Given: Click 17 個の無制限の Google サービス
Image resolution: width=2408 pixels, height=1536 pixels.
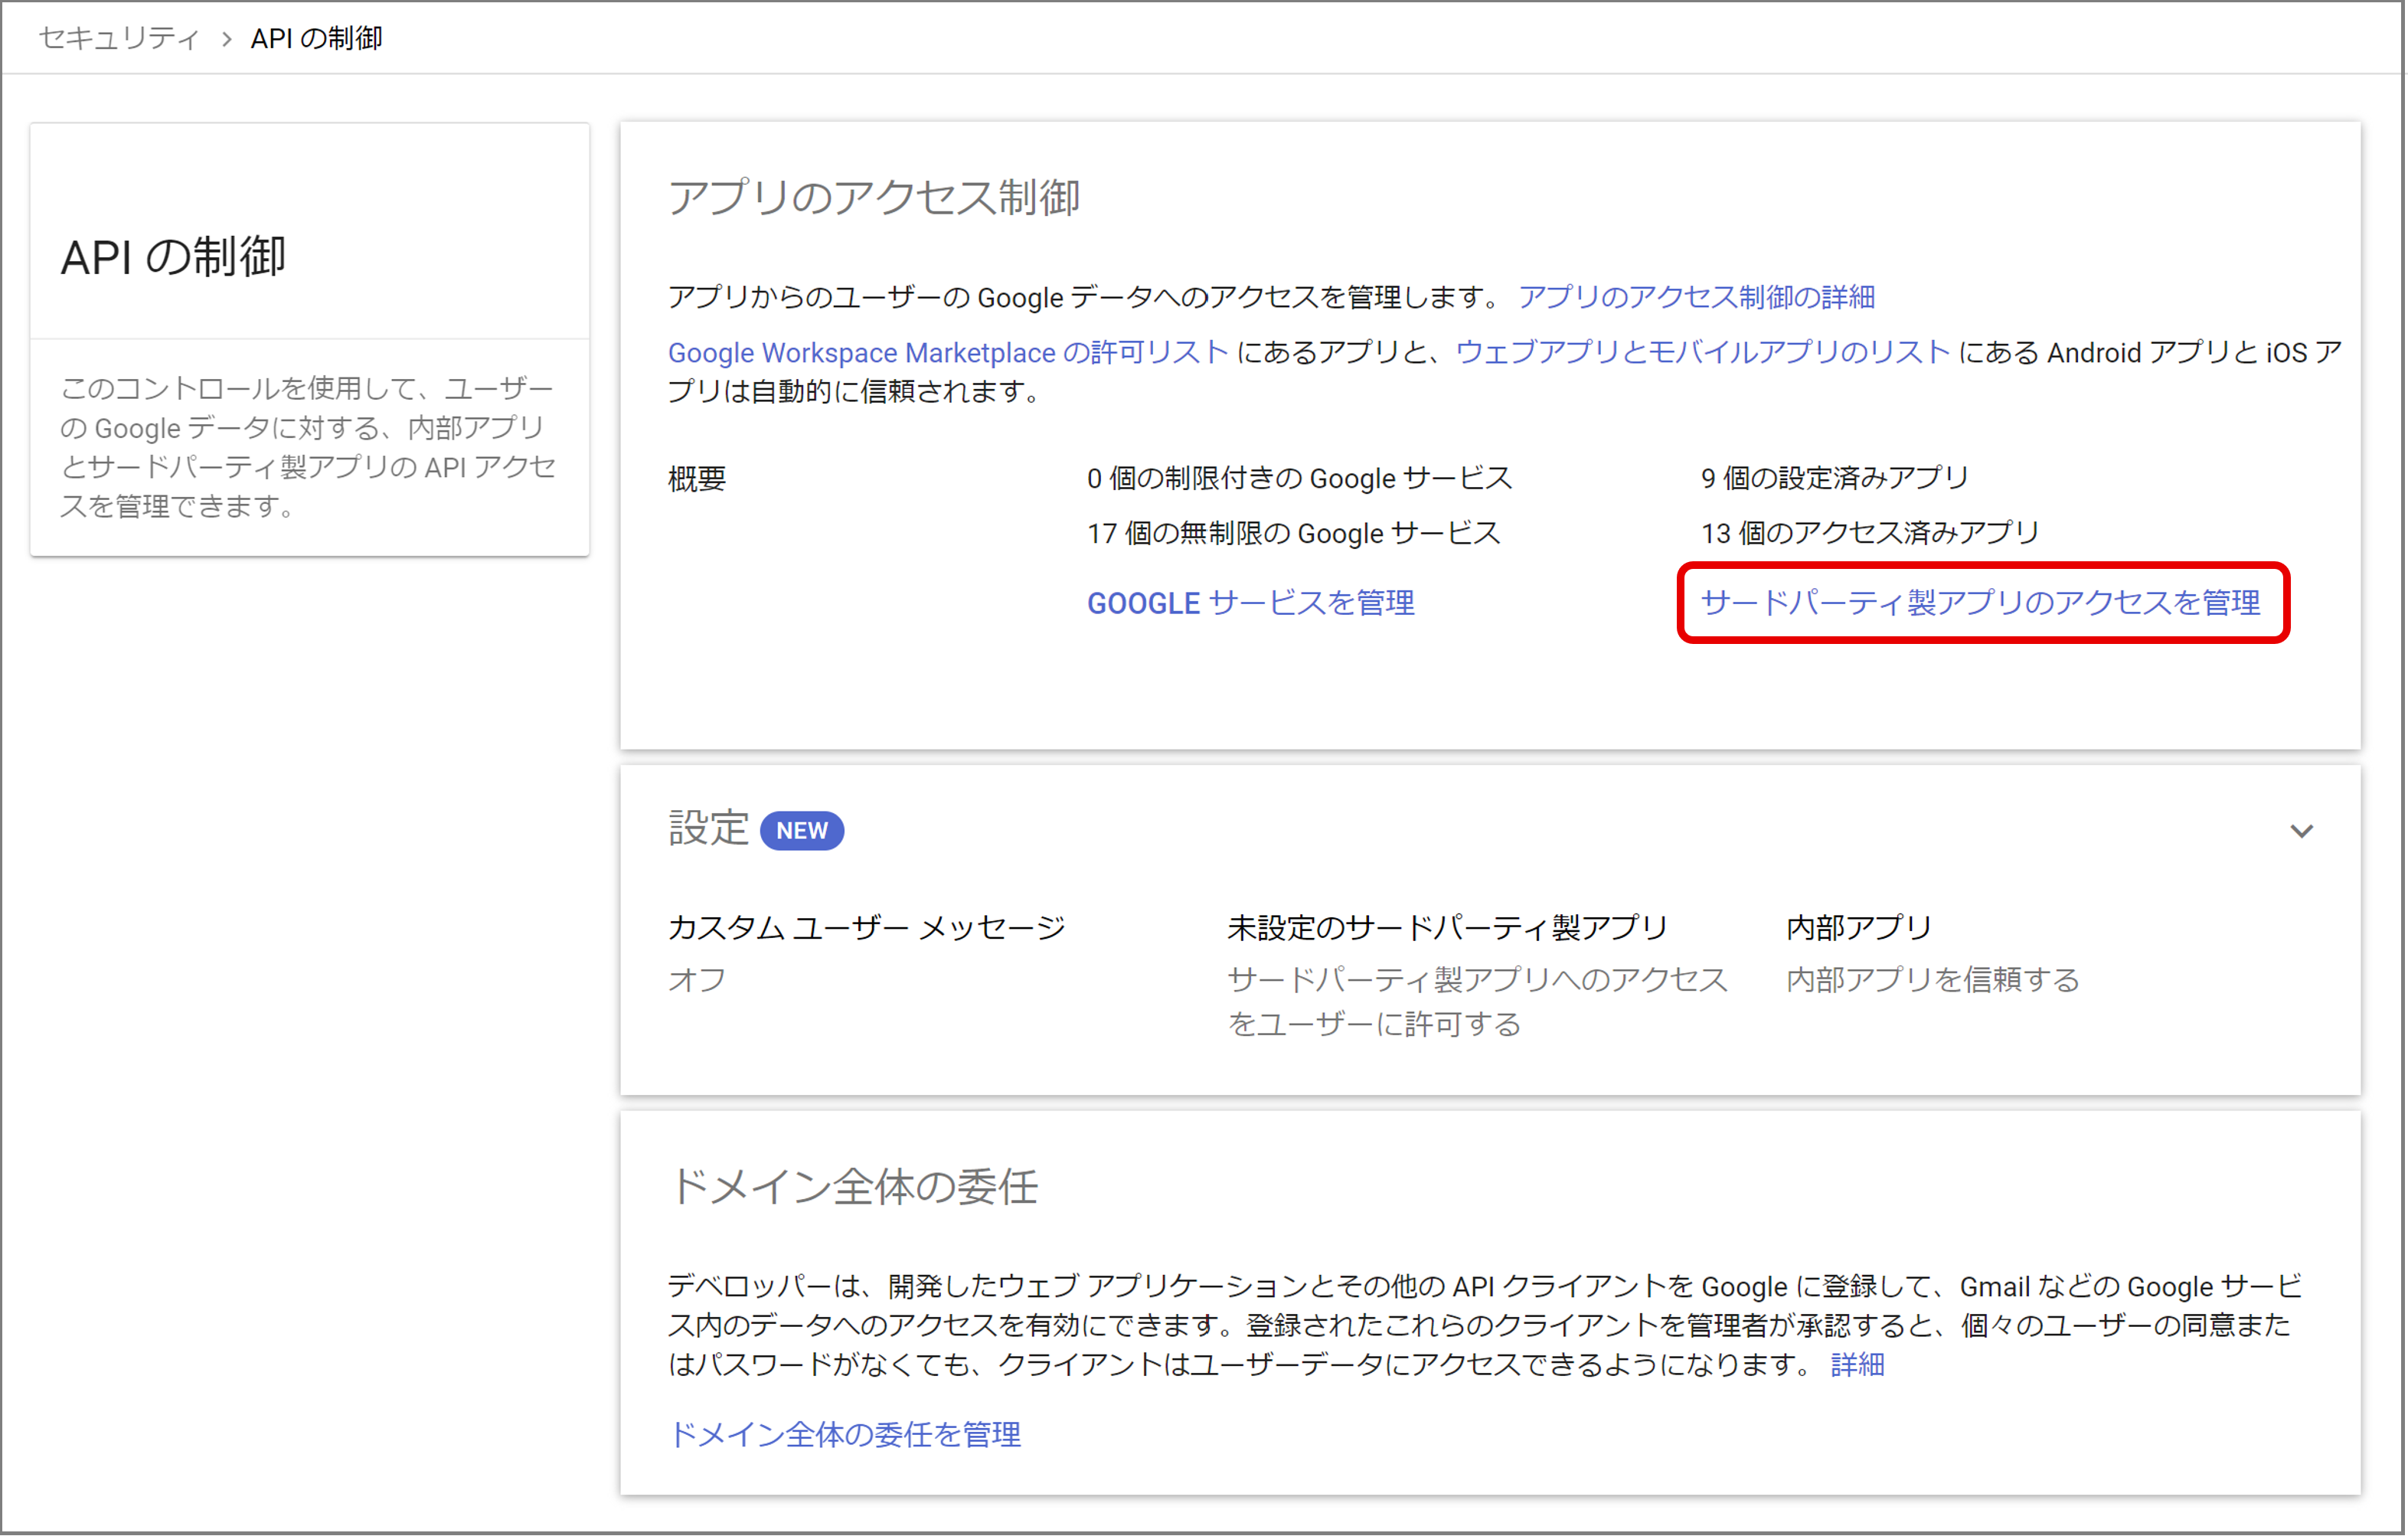Looking at the screenshot, I should (1293, 533).
